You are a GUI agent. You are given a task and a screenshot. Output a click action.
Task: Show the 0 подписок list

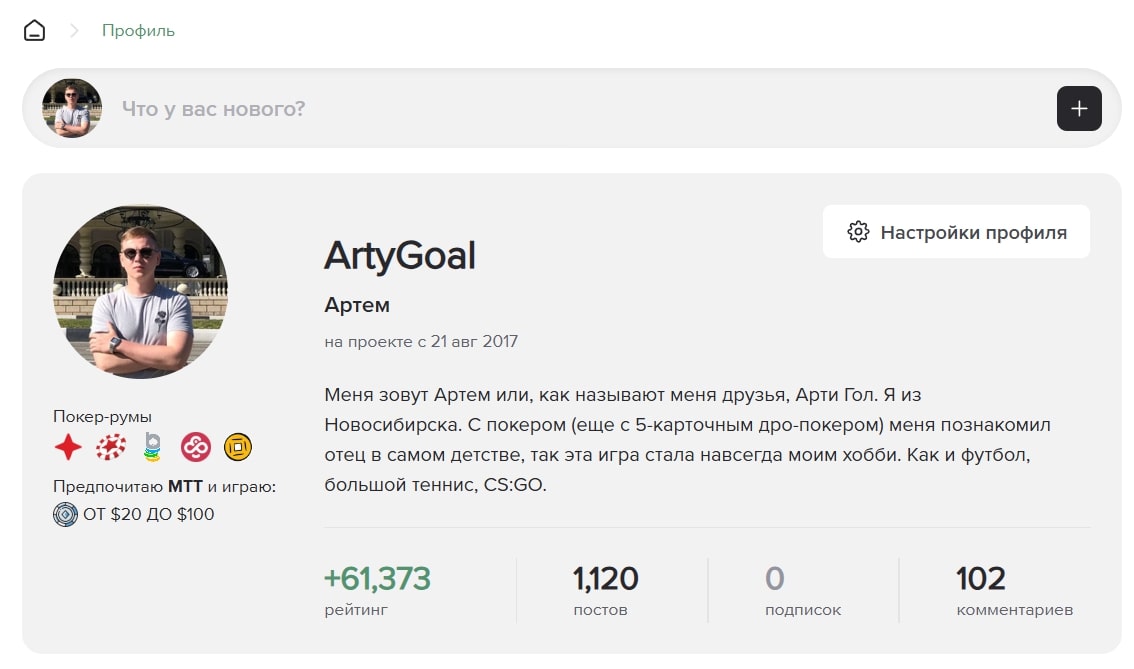pyautogui.click(x=802, y=589)
